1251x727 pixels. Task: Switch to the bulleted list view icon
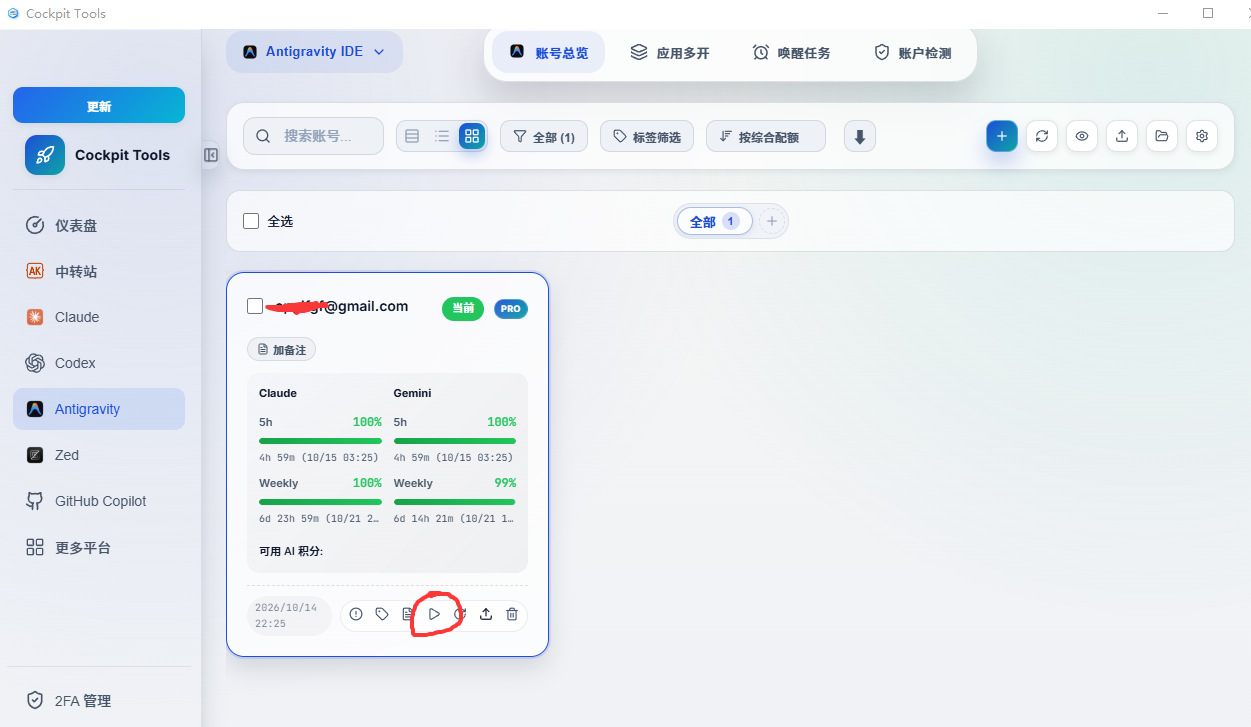tap(442, 136)
